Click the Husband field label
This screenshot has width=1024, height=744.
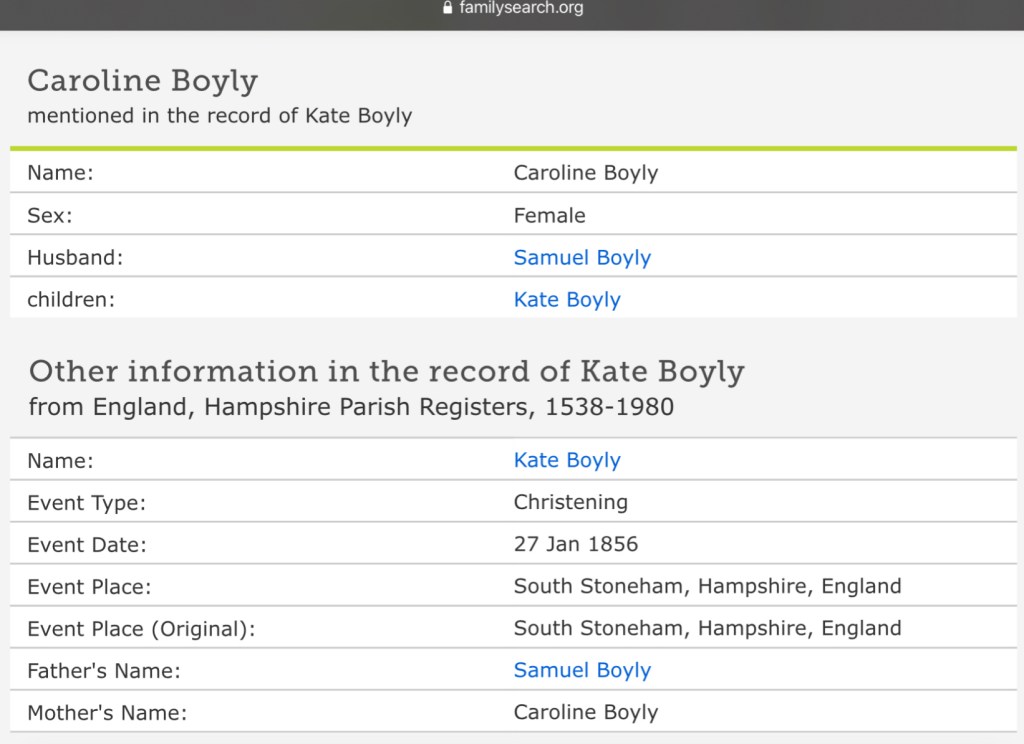tap(75, 257)
